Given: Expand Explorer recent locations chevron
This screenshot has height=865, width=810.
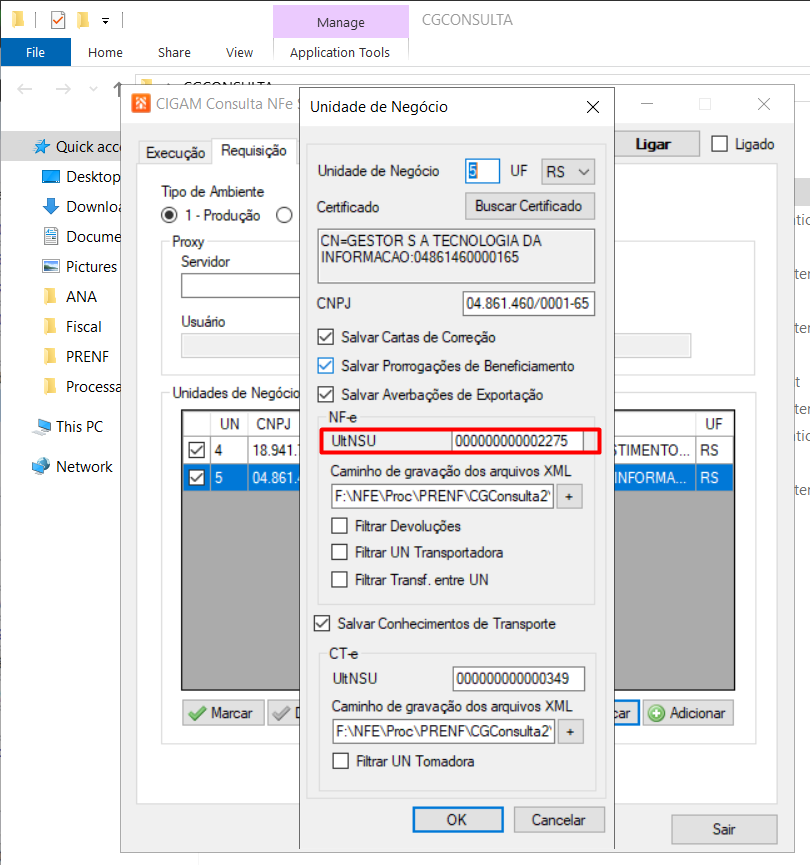Looking at the screenshot, I should pyautogui.click(x=93, y=89).
